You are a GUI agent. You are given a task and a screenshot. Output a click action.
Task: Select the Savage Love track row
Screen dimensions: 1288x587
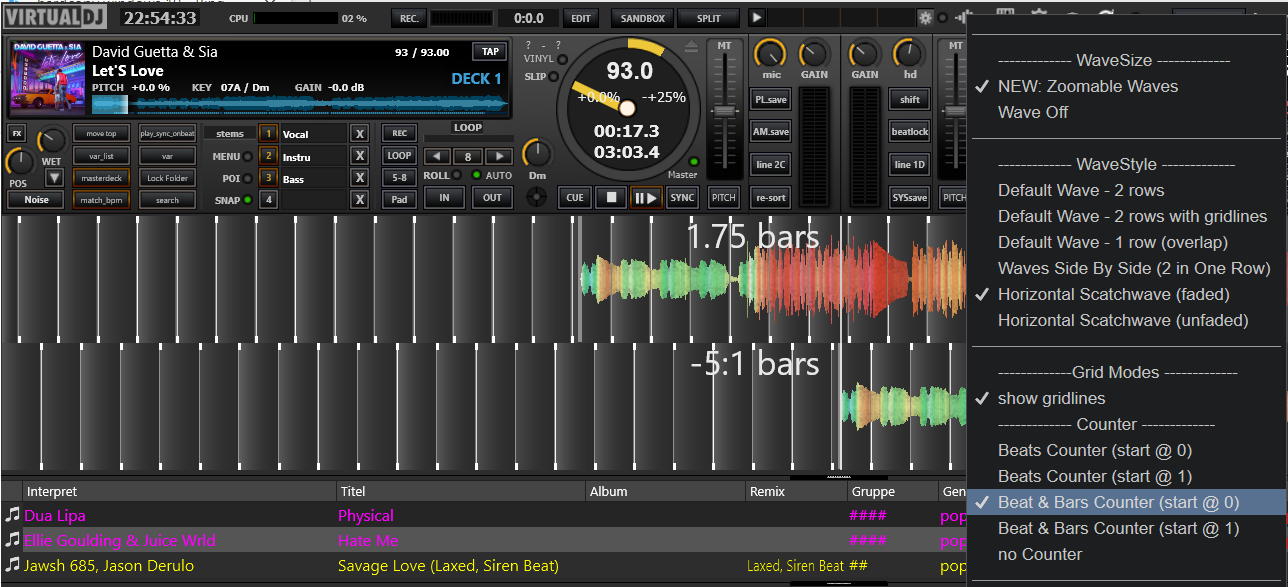484,566
